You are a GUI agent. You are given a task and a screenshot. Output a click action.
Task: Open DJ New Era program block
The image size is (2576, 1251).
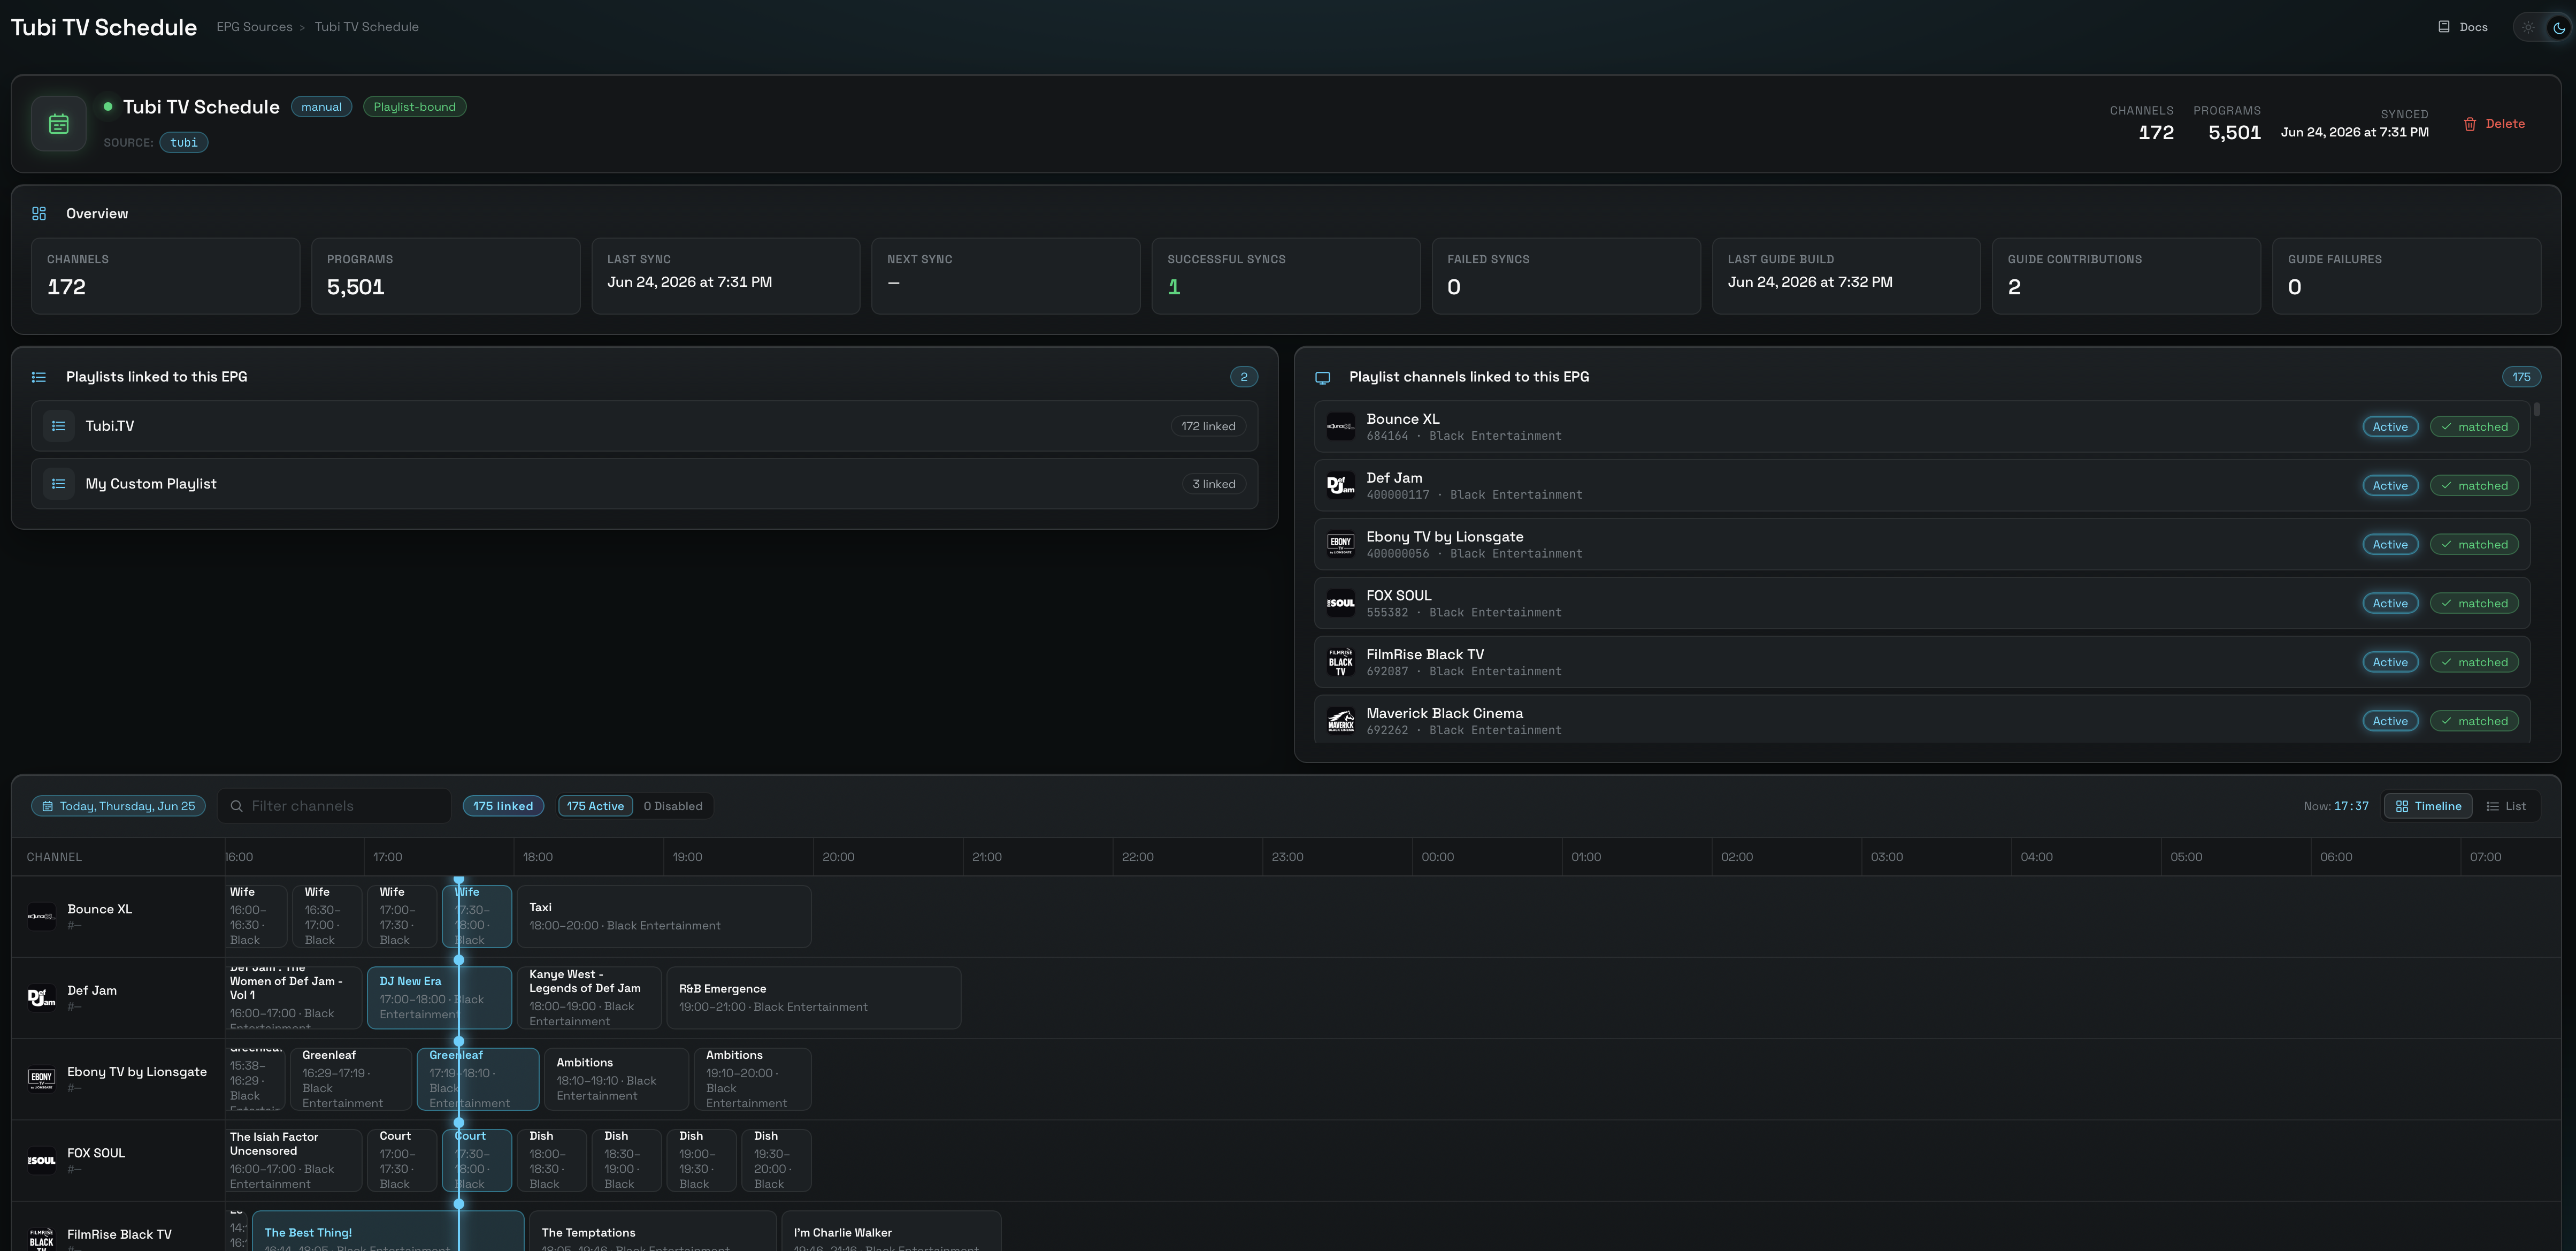439,998
